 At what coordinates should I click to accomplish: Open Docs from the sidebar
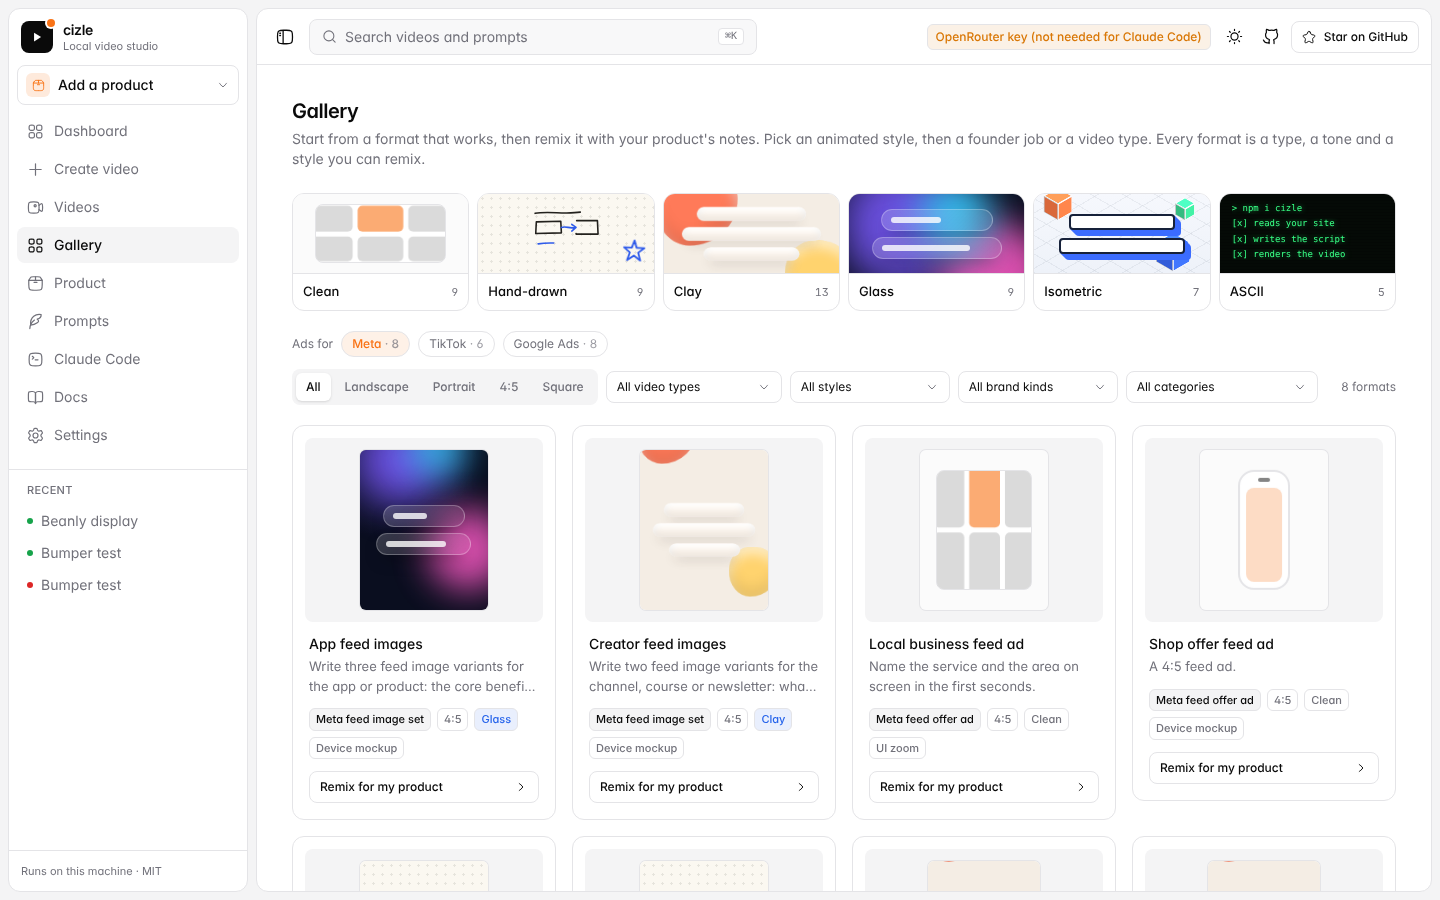click(x=128, y=397)
